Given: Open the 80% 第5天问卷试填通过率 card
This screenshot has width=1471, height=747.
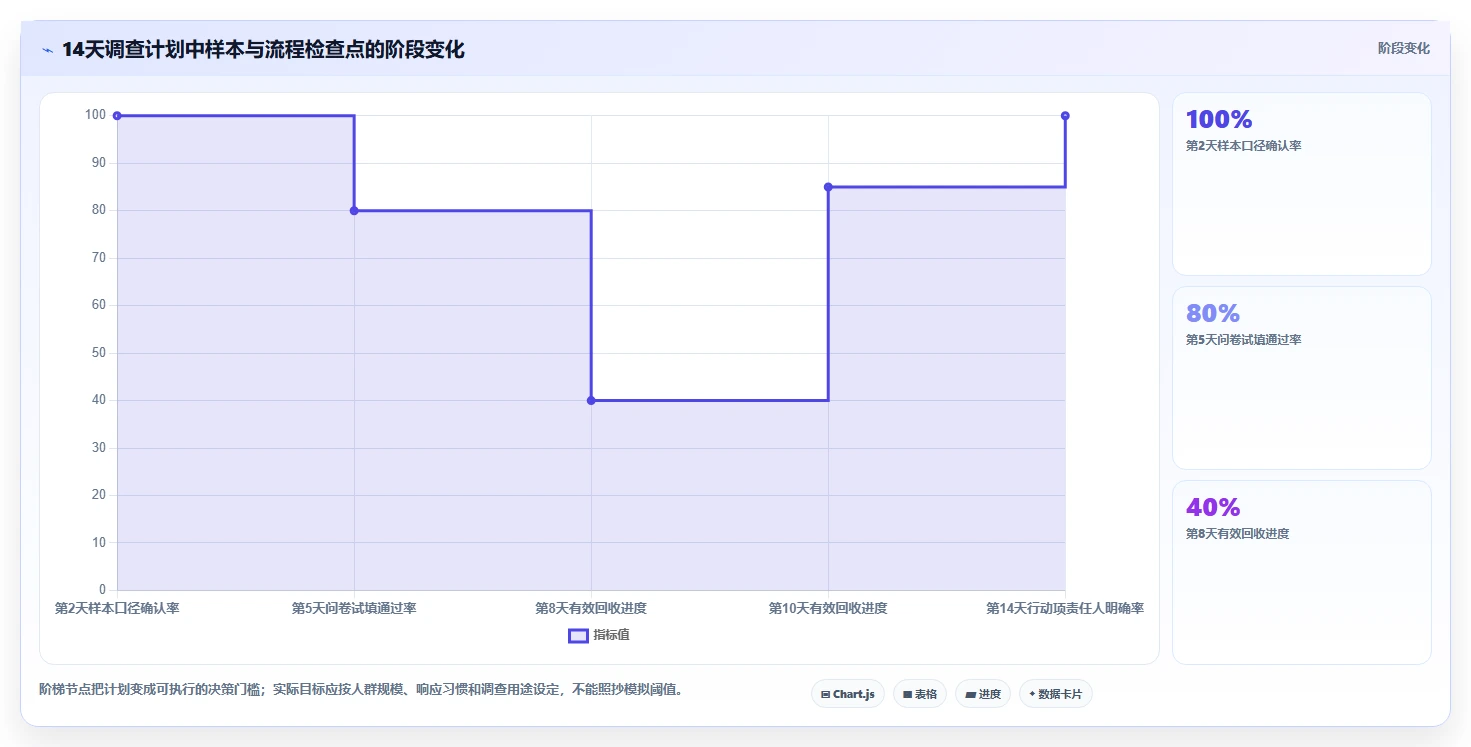Looking at the screenshot, I should pyautogui.click(x=1302, y=378).
